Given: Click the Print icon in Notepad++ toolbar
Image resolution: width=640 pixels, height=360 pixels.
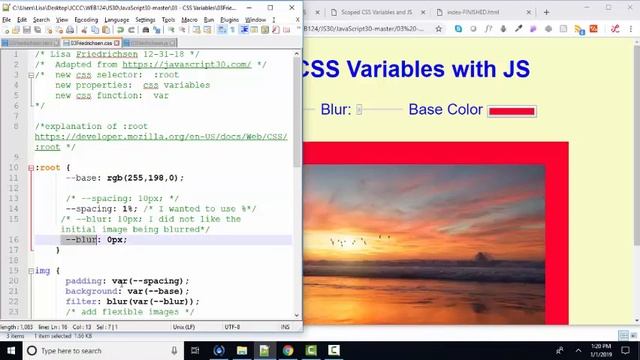Looking at the screenshot, I should point(70,30).
